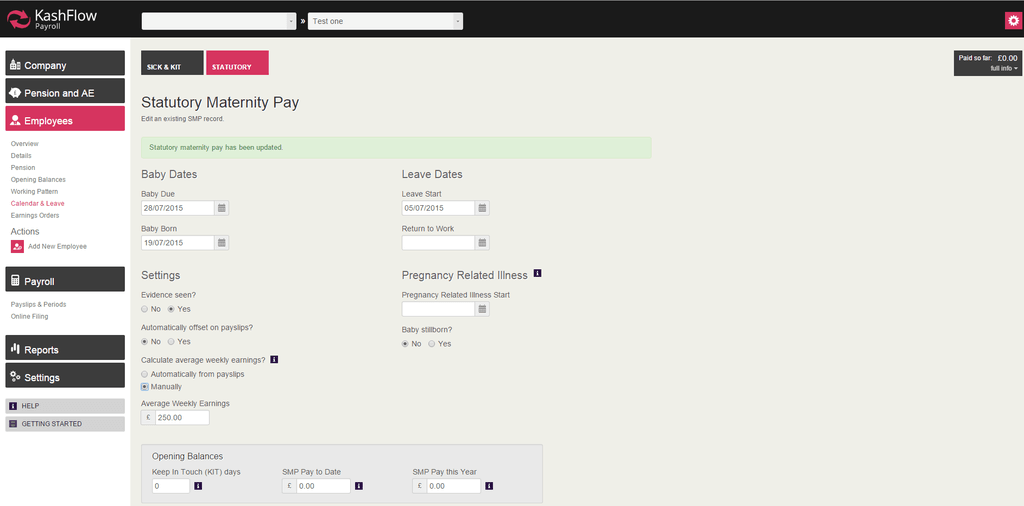The height and width of the screenshot is (506, 1024).
Task: Choose Automatically from payslips option
Action: (x=145, y=374)
